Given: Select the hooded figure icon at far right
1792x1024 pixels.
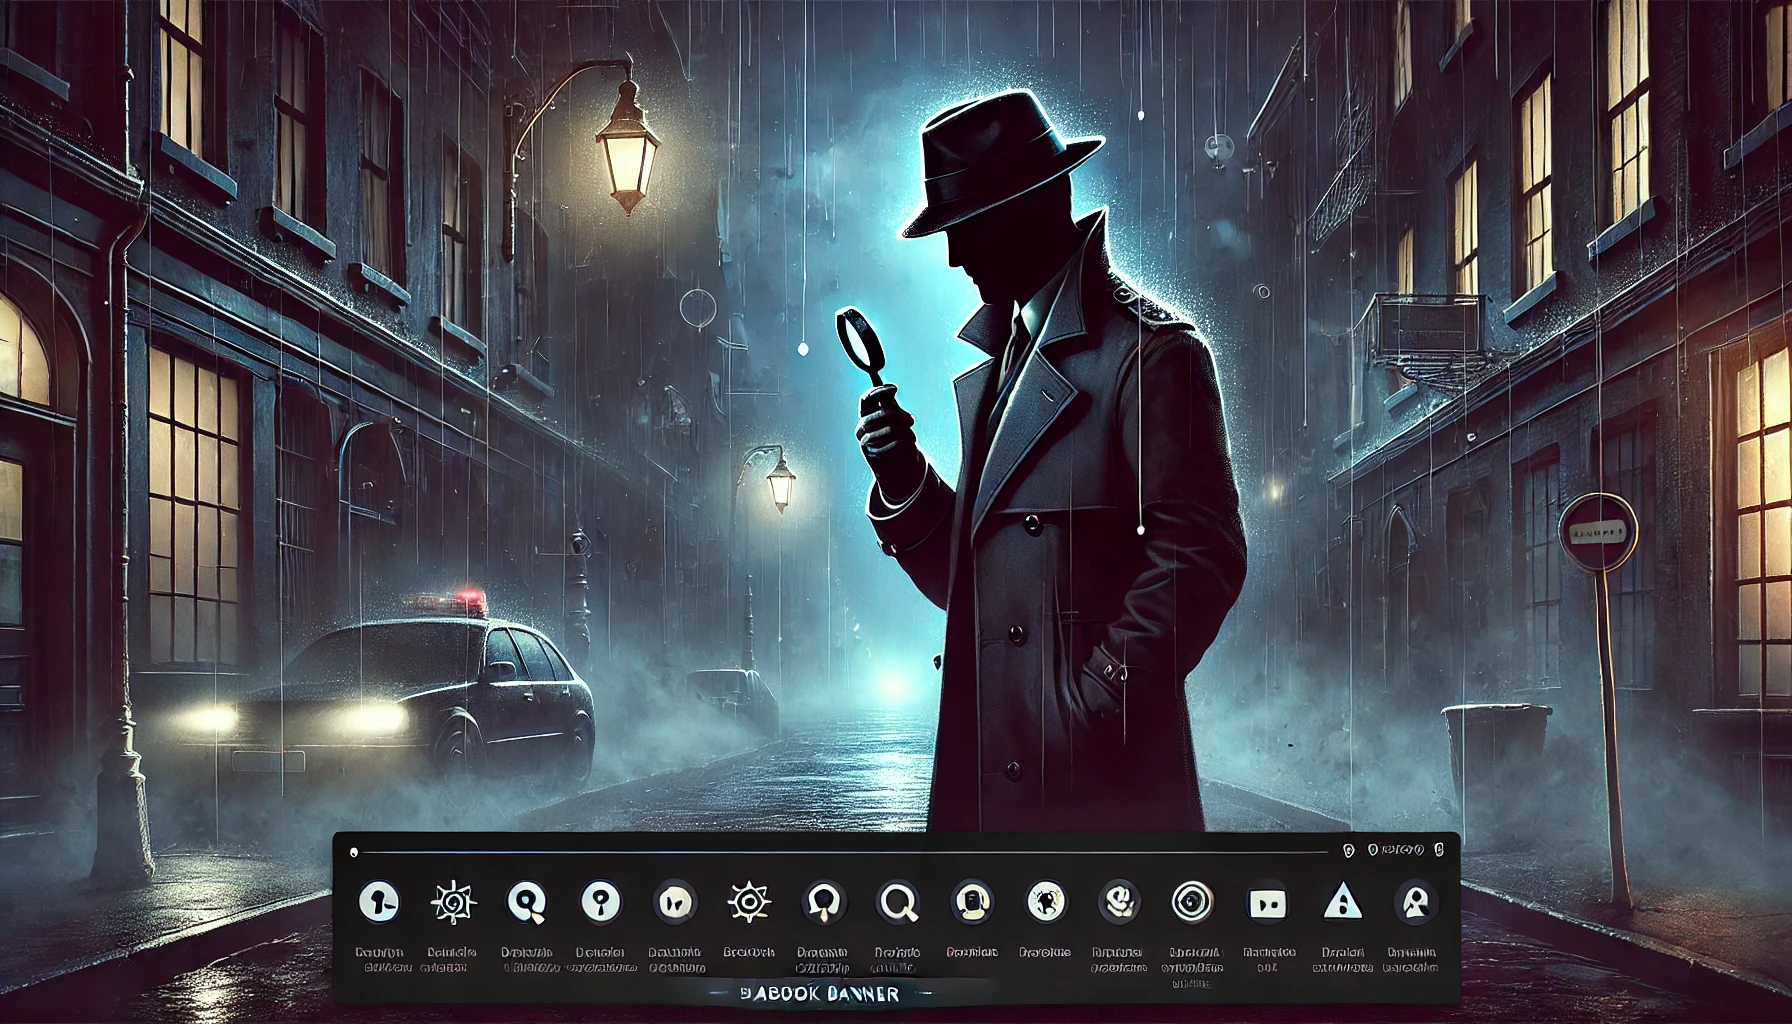Looking at the screenshot, I should pos(1415,903).
